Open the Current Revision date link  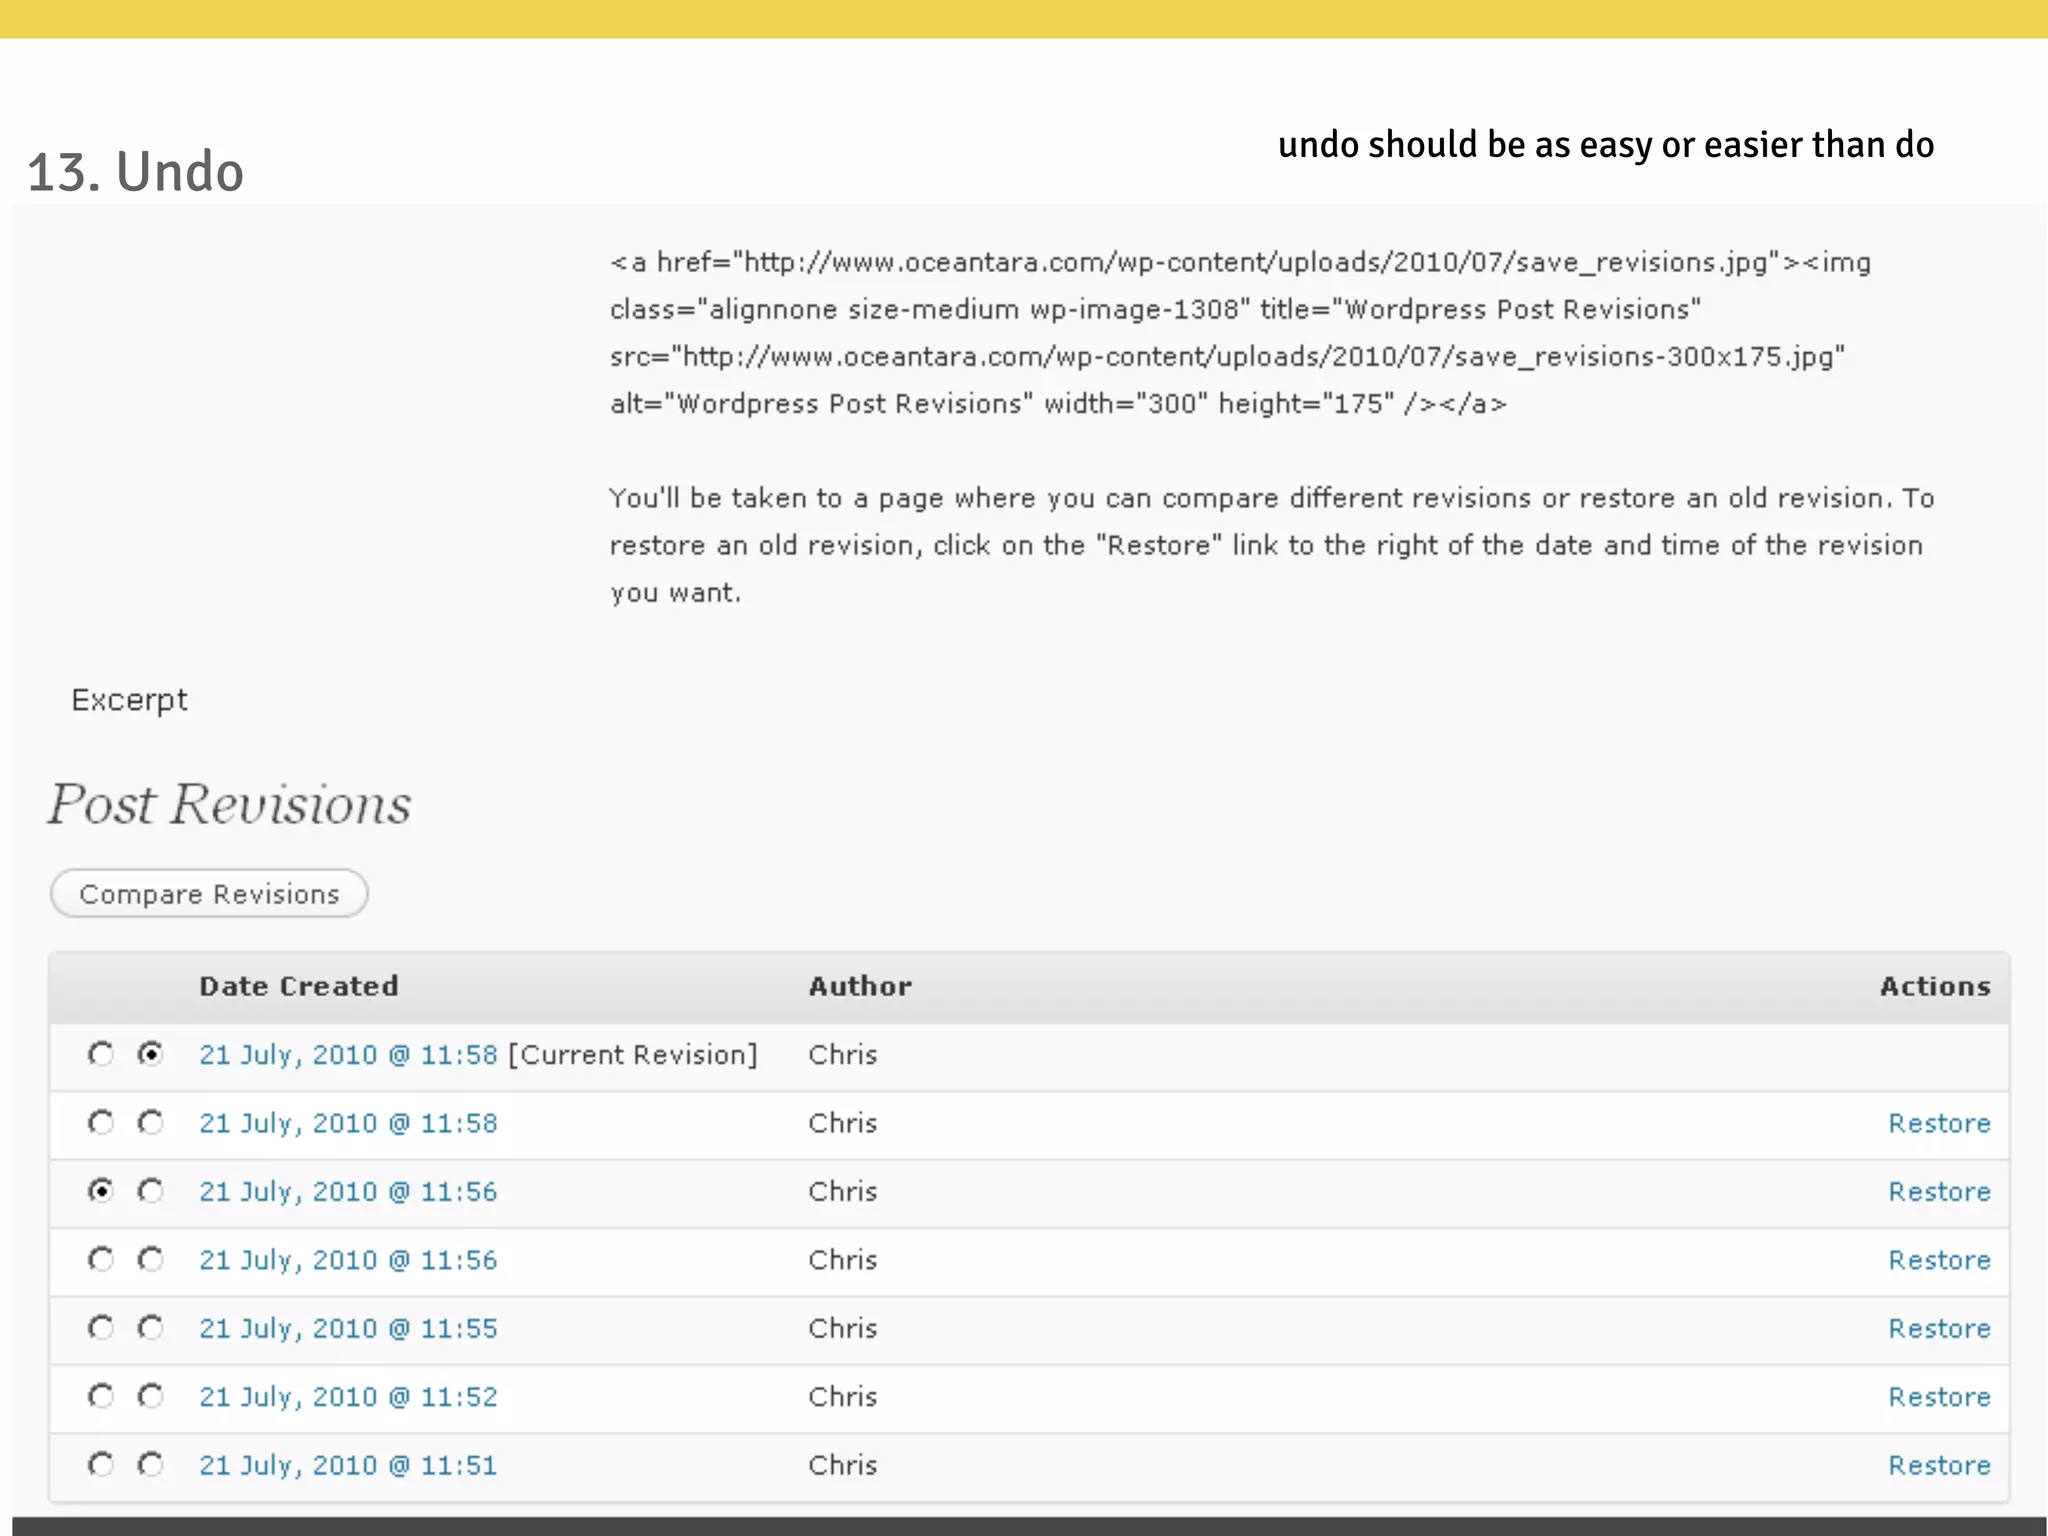348,1055
